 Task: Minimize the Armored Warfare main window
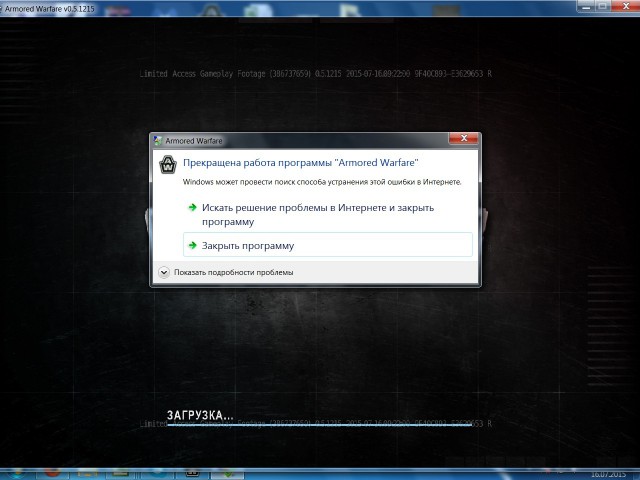pyautogui.click(x=586, y=6)
